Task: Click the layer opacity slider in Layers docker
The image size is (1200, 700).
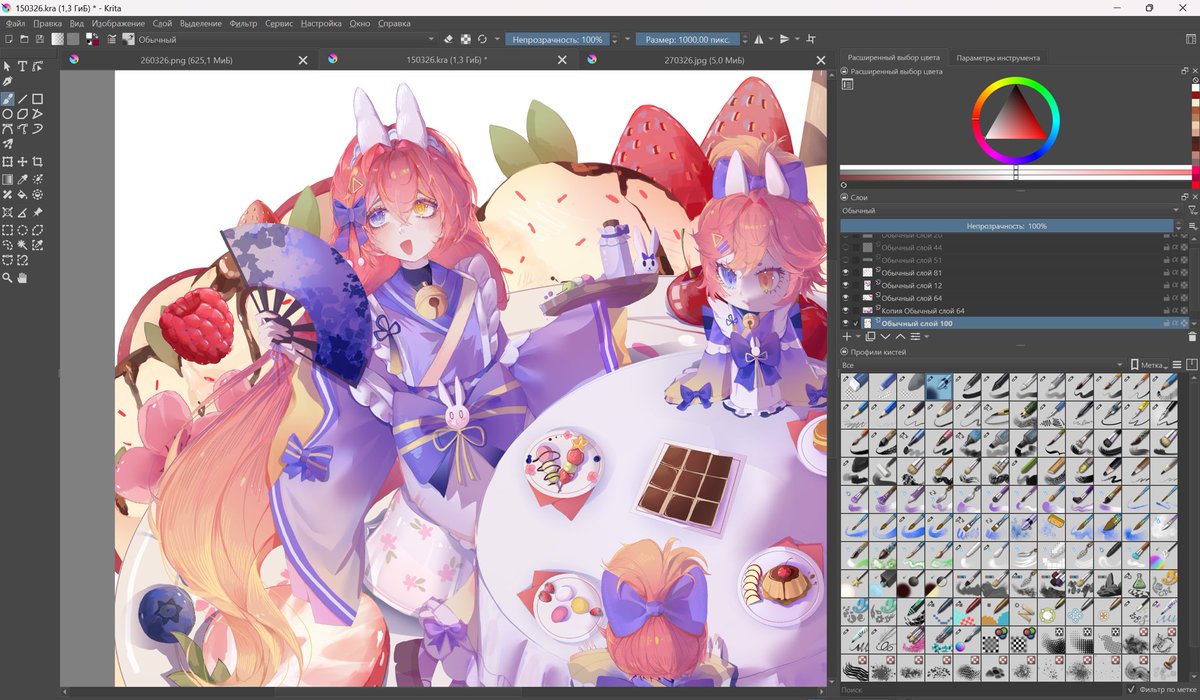Action: coord(1008,226)
